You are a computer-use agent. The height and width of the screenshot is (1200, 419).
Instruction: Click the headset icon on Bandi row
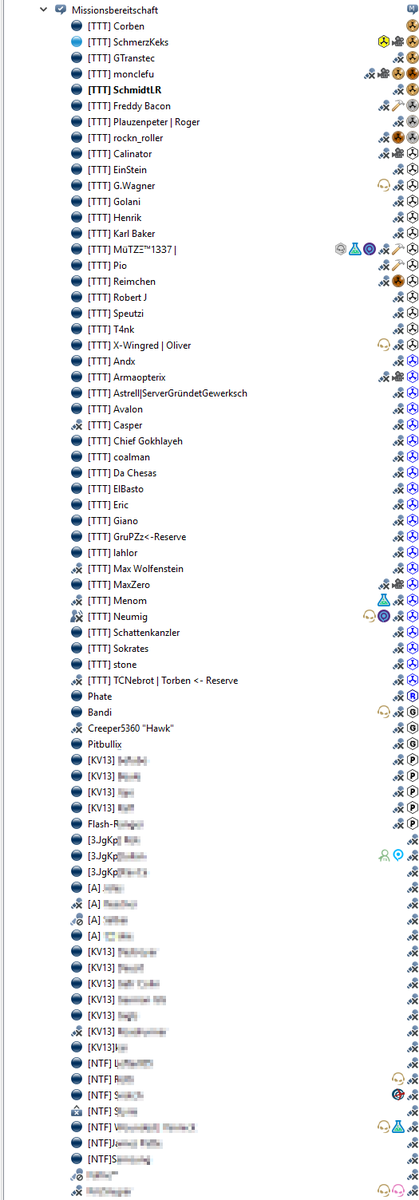pyautogui.click(x=383, y=713)
